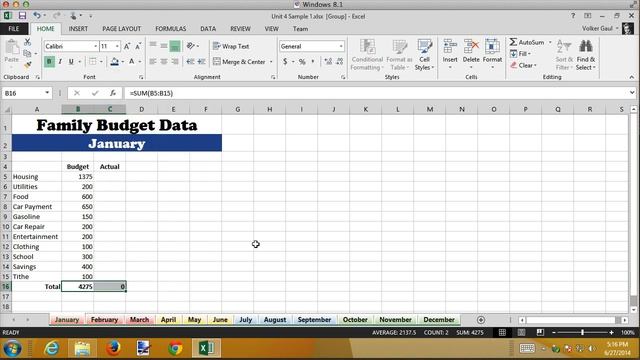
Task: Toggle Underline formatting
Action: [x=71, y=62]
